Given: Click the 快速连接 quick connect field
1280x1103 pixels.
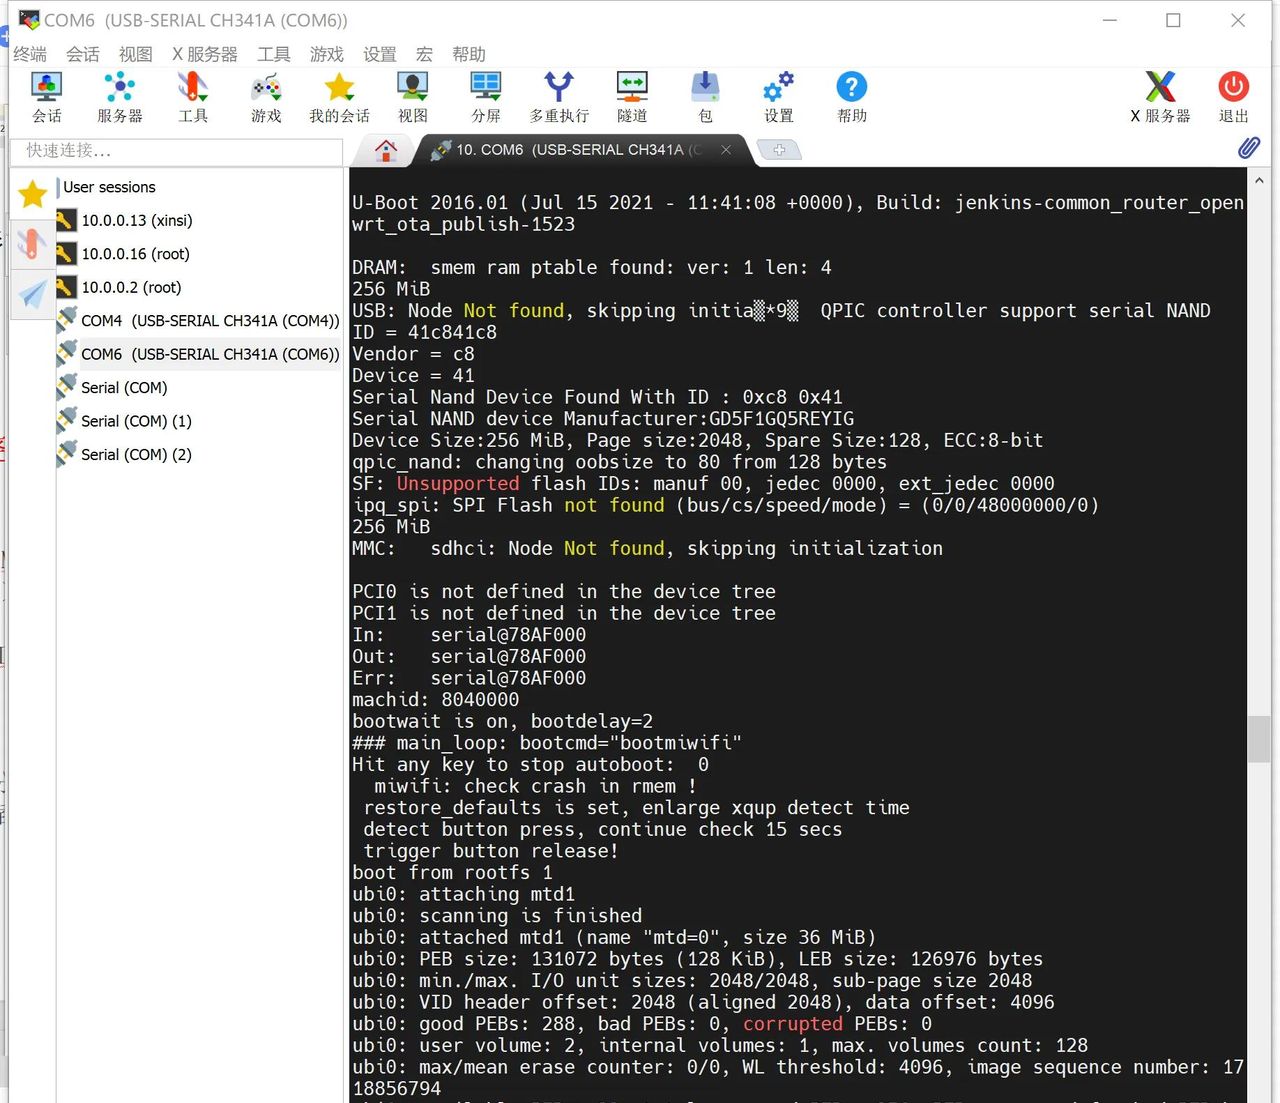Looking at the screenshot, I should 176,150.
